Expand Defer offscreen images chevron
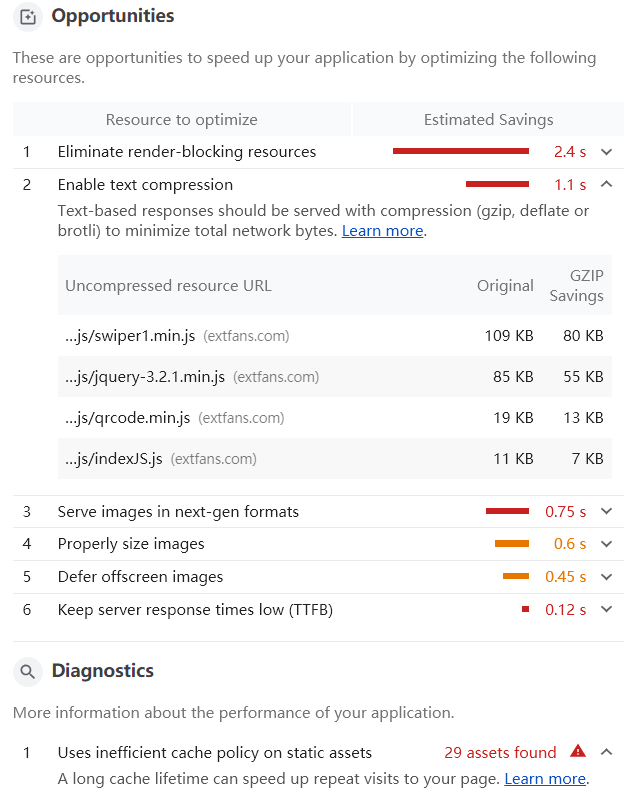 [606, 577]
